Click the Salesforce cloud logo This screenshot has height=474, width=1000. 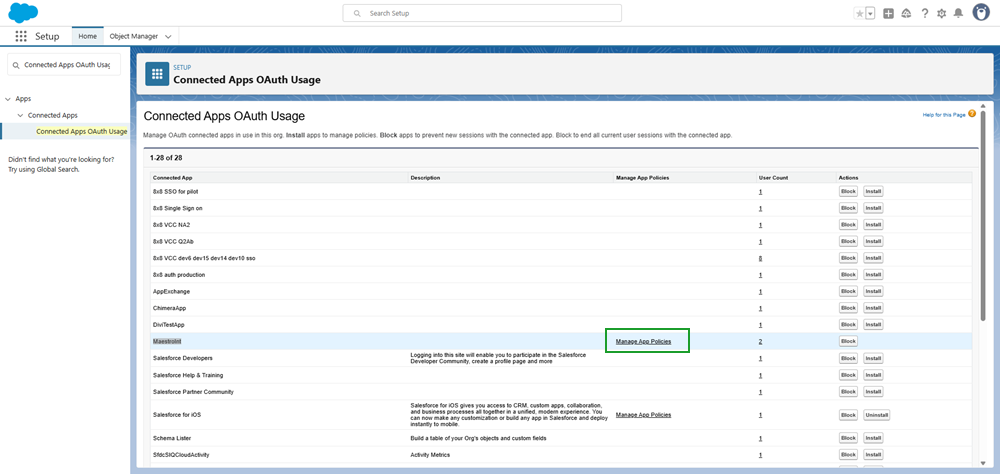[x=21, y=12]
